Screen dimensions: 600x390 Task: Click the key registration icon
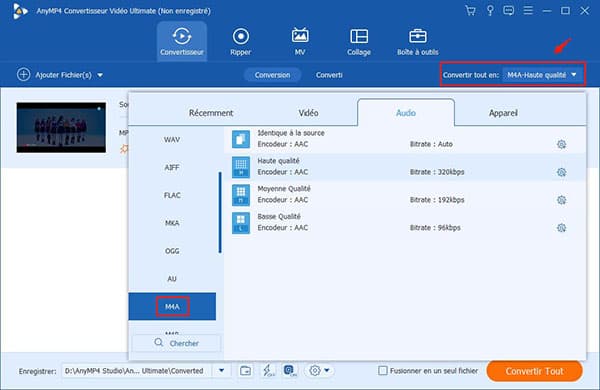(490, 10)
